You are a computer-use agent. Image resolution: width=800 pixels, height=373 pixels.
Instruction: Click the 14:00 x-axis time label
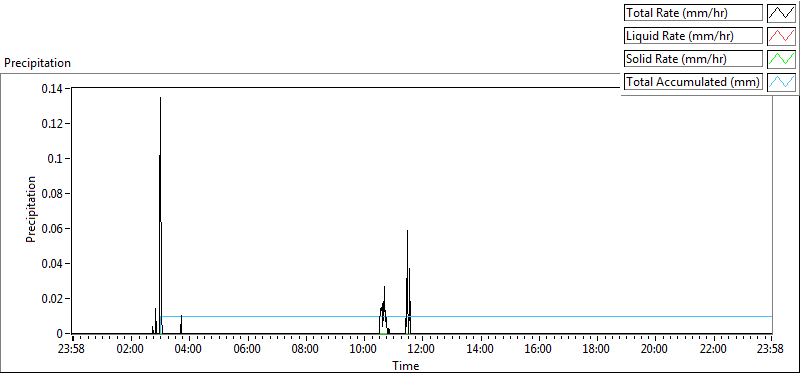[x=480, y=350]
